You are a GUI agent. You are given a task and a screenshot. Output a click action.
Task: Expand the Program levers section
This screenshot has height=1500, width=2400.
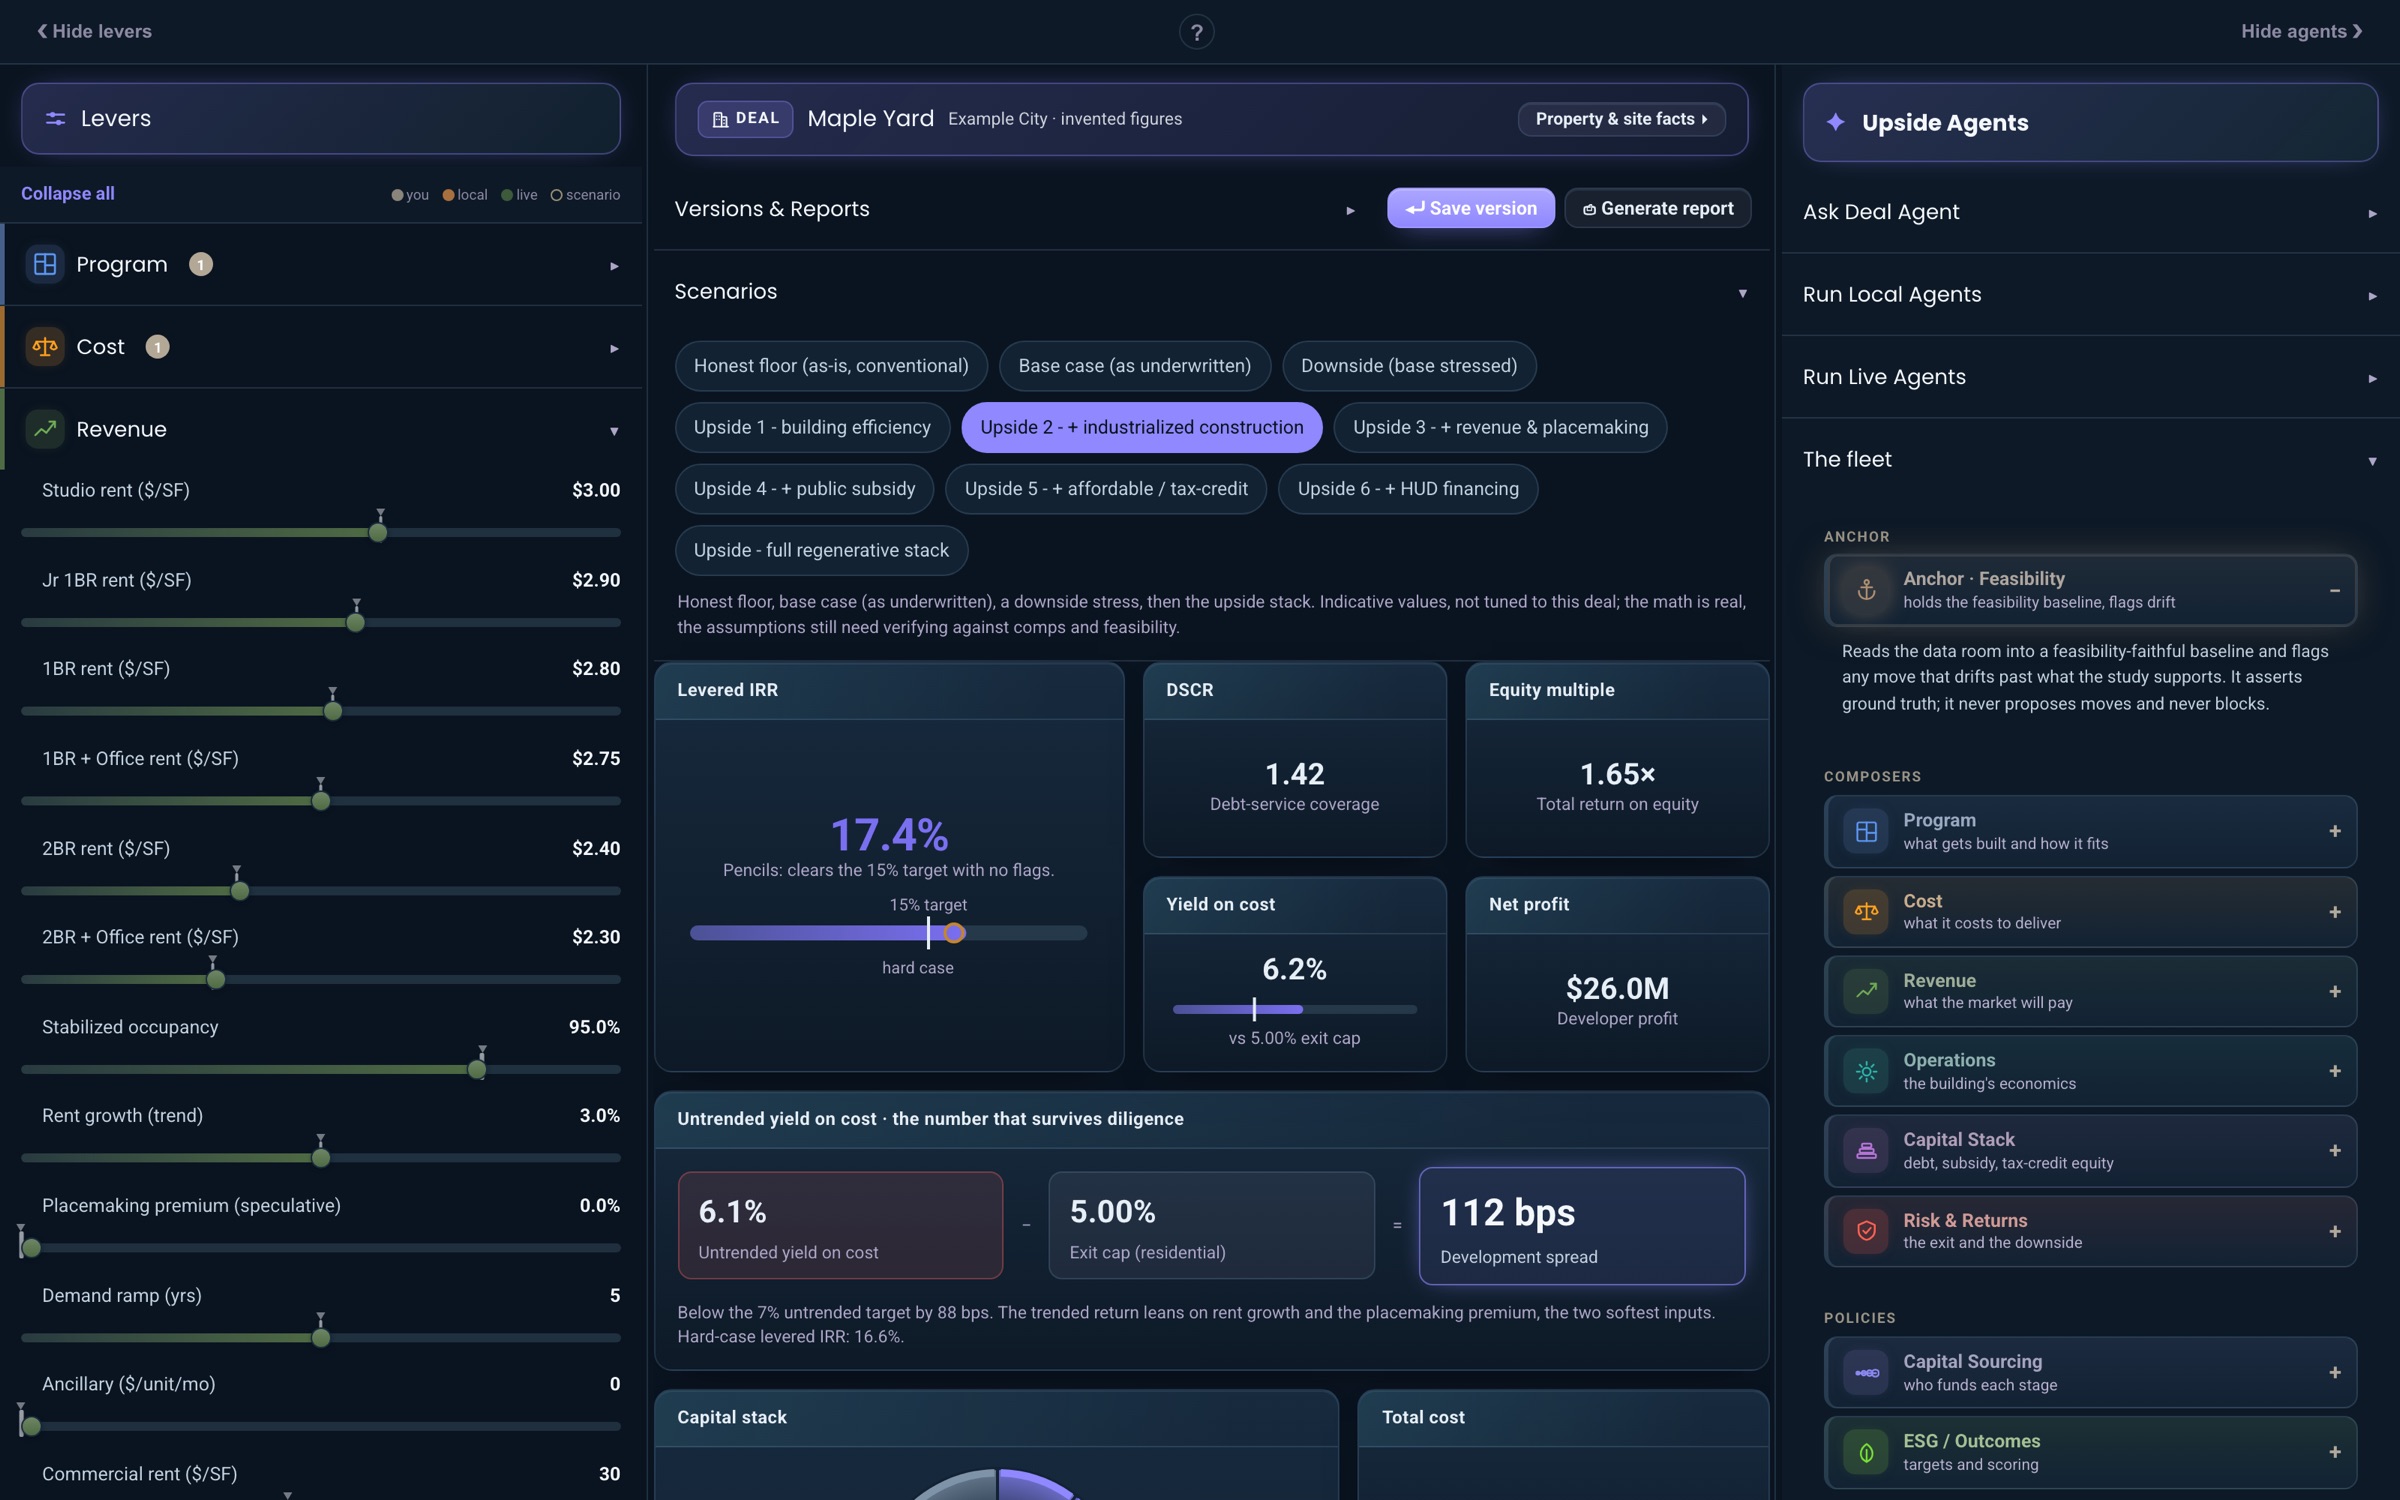(614, 266)
